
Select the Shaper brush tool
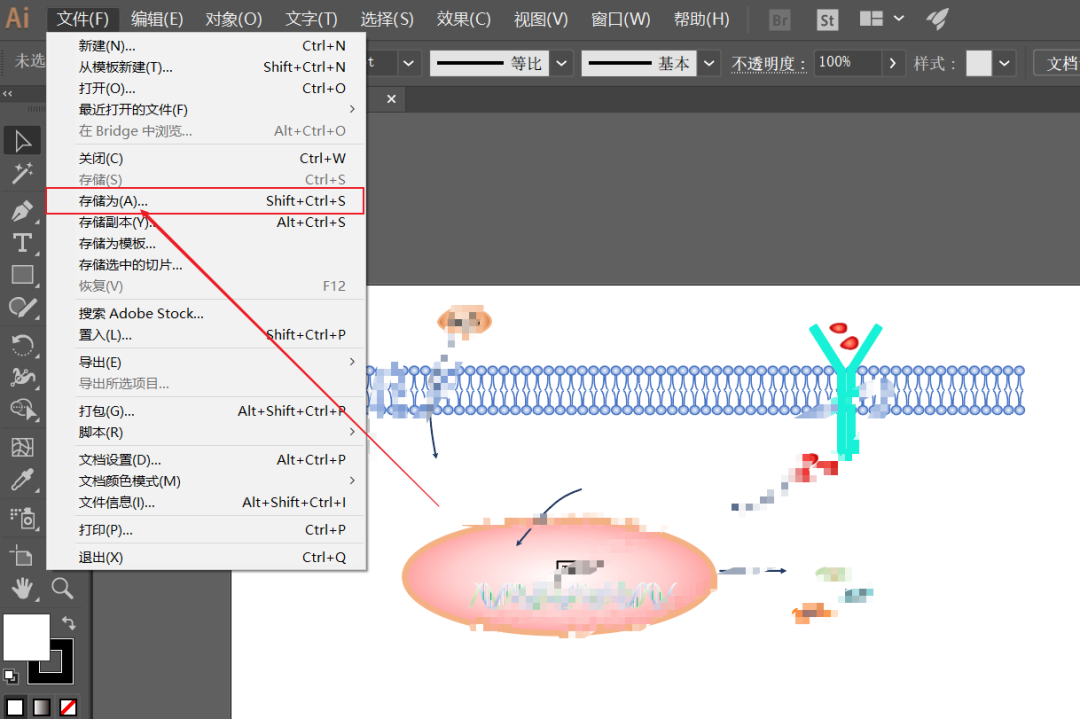[22, 307]
